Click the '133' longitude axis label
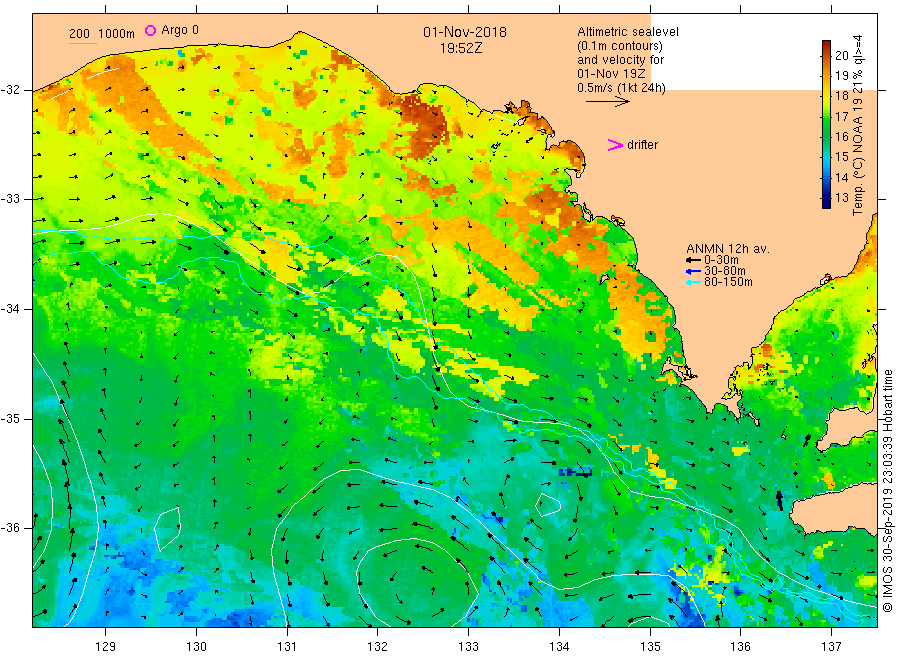 coord(468,647)
